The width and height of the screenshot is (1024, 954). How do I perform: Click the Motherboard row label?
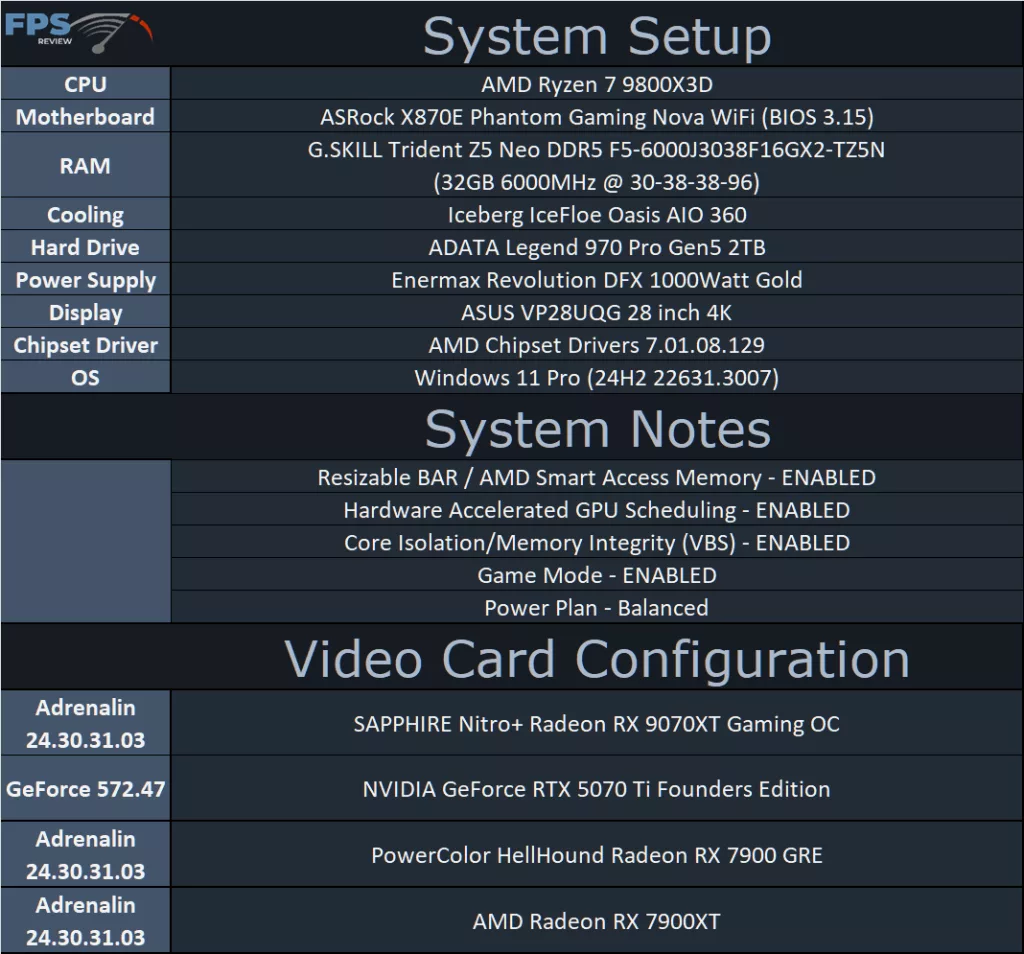click(x=86, y=117)
